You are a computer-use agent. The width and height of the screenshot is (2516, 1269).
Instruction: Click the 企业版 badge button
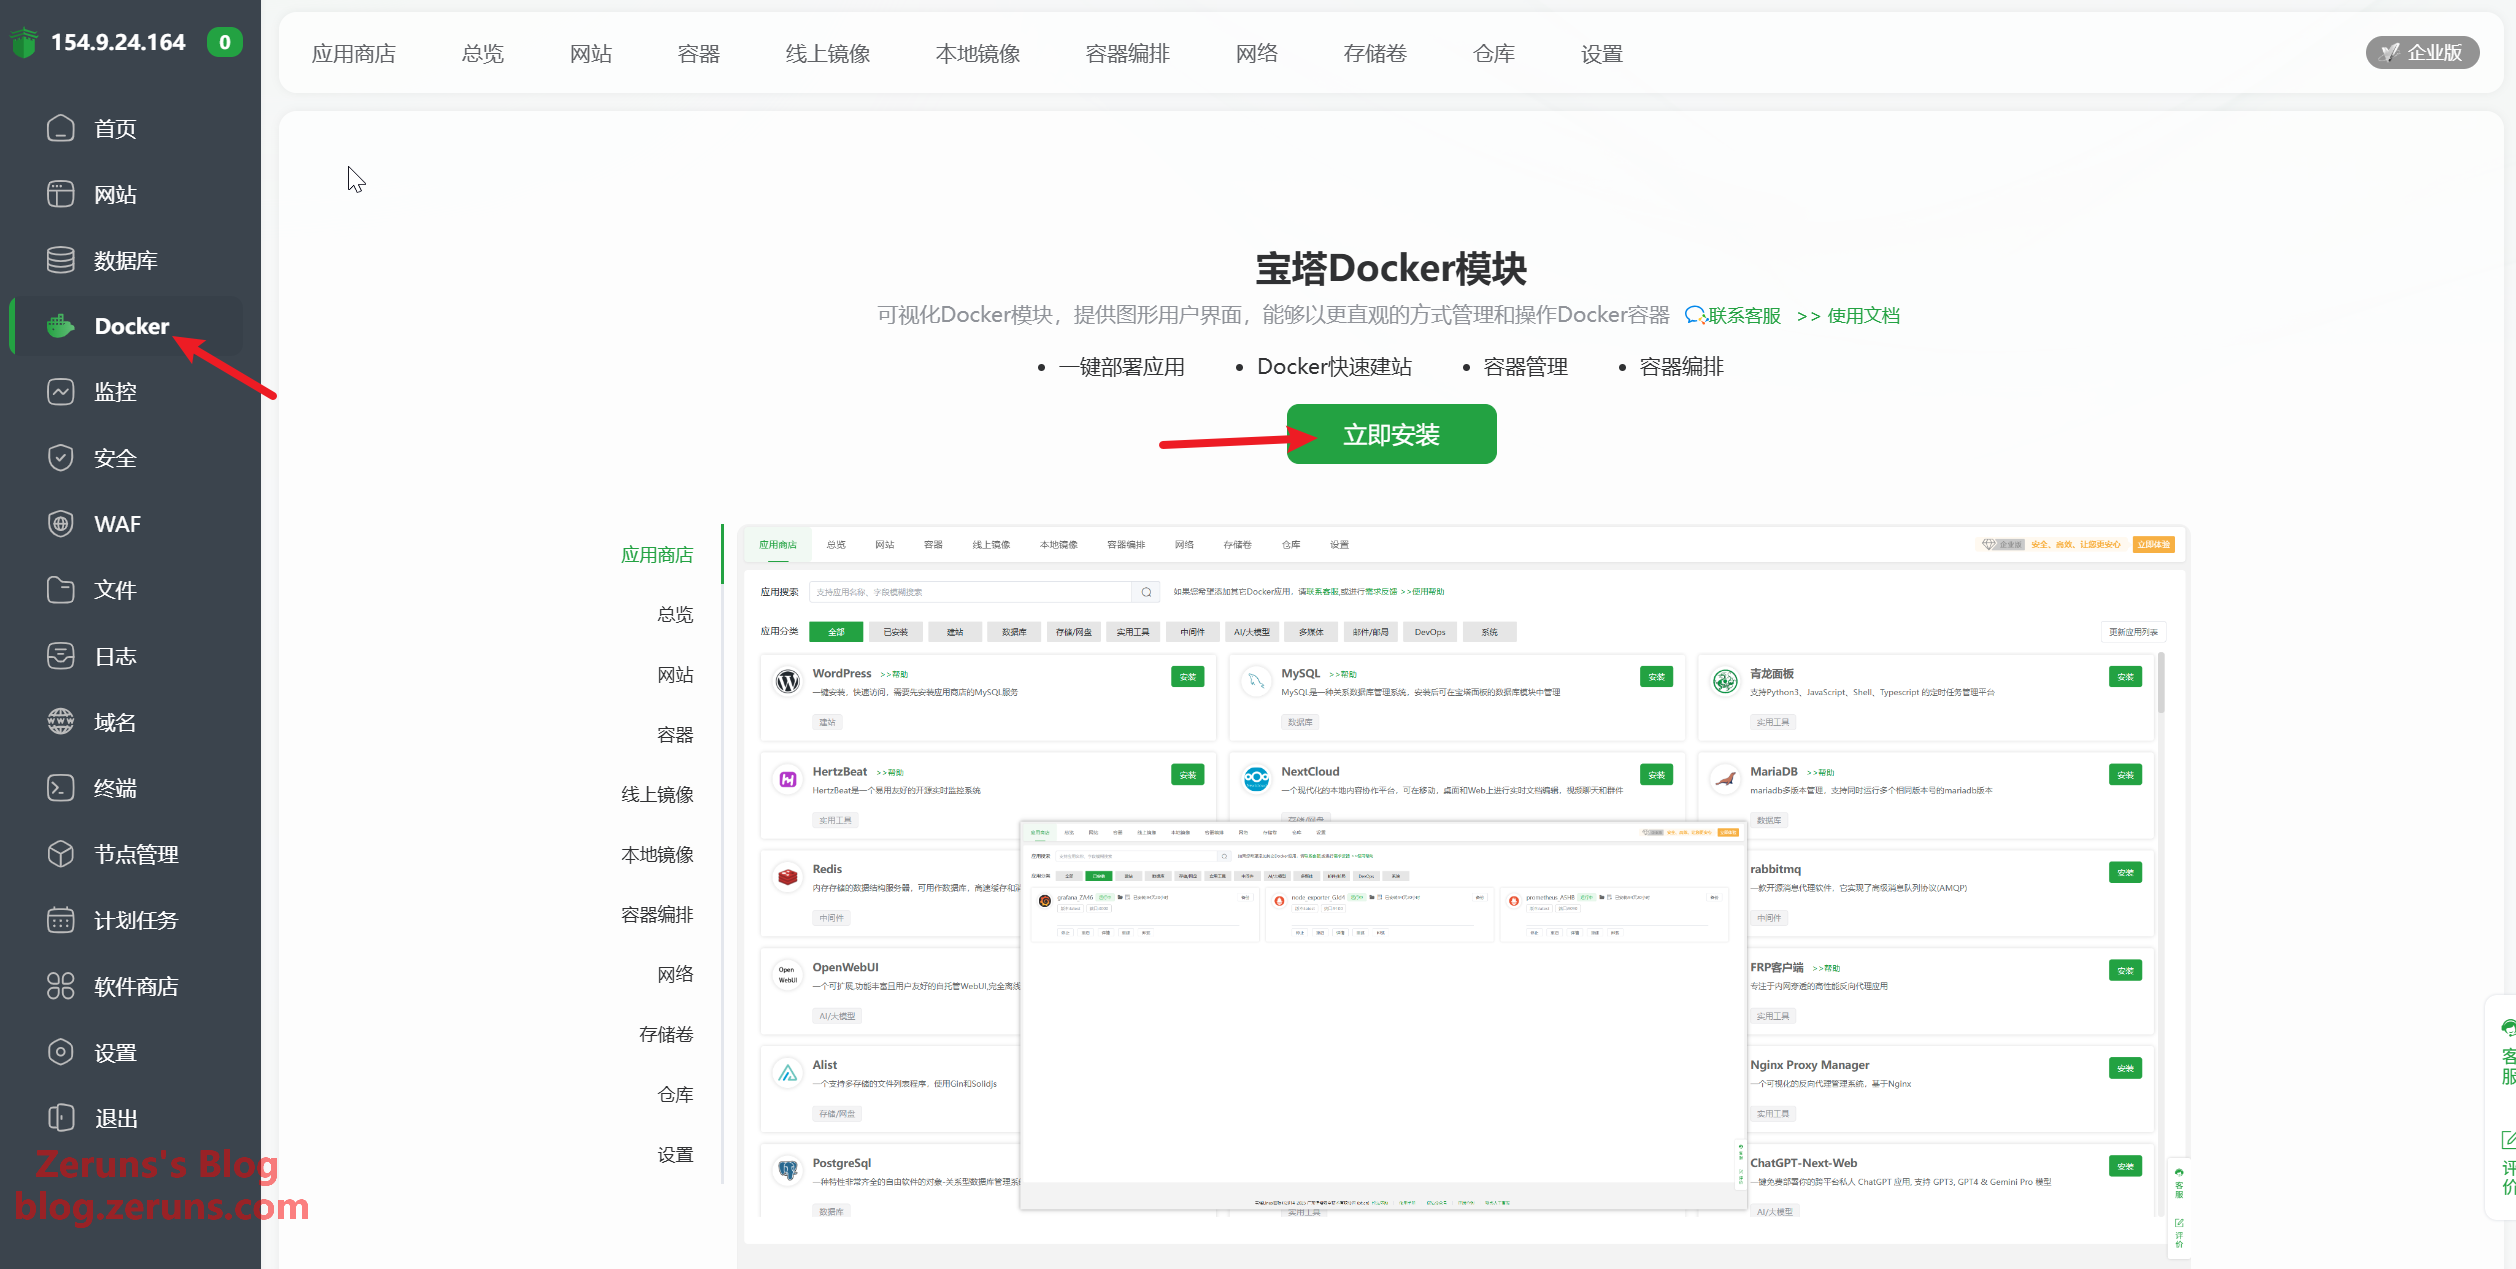2421,53
